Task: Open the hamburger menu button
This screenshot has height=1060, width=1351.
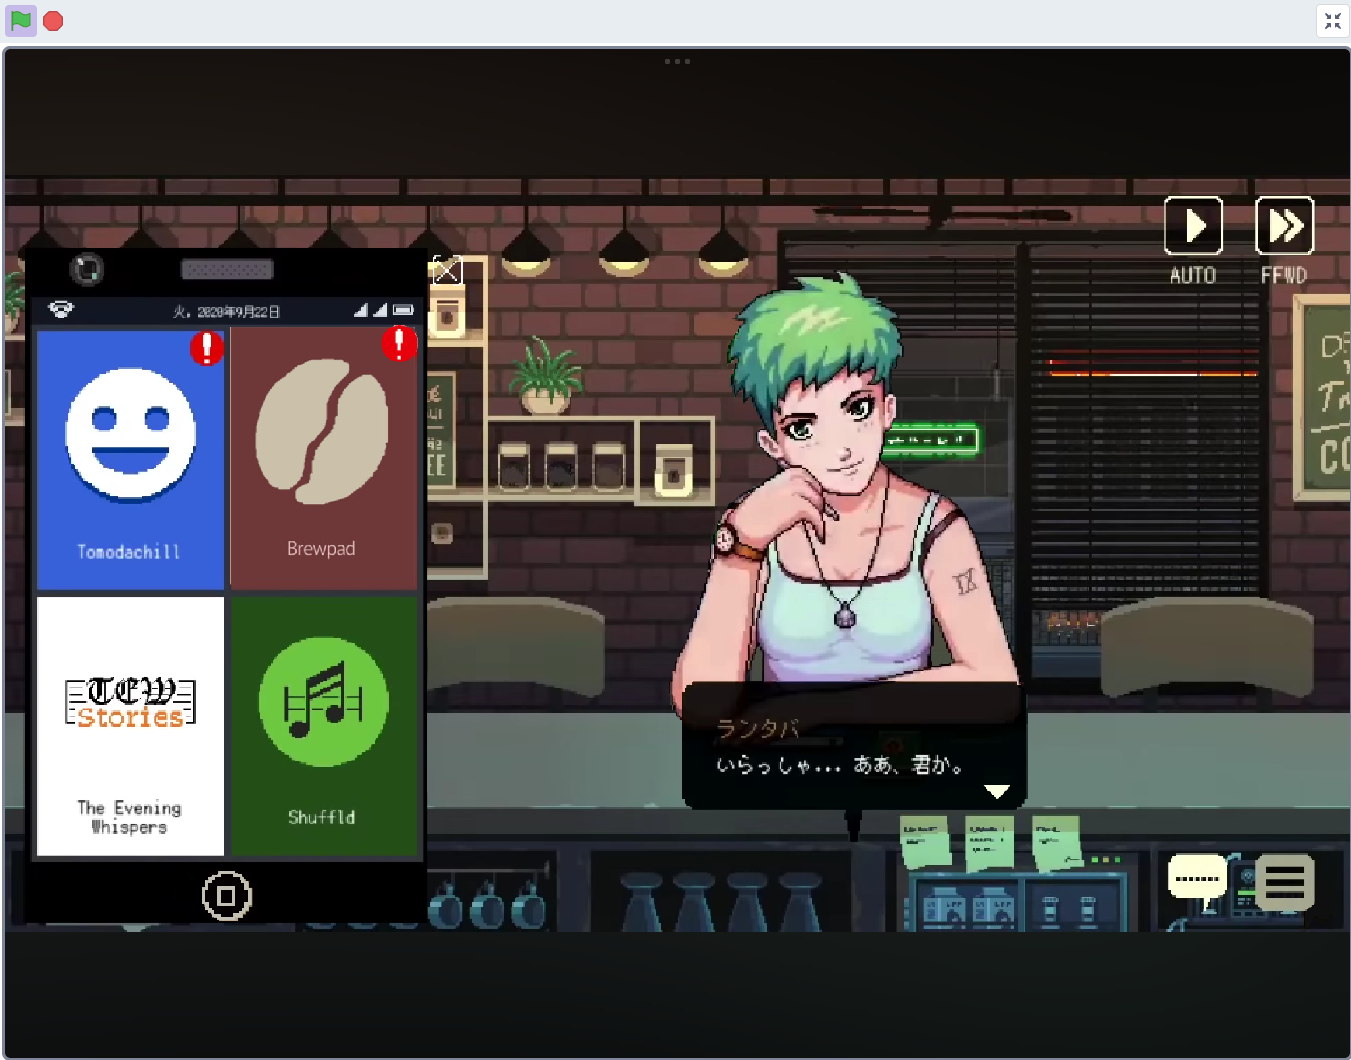Action: click(1285, 882)
